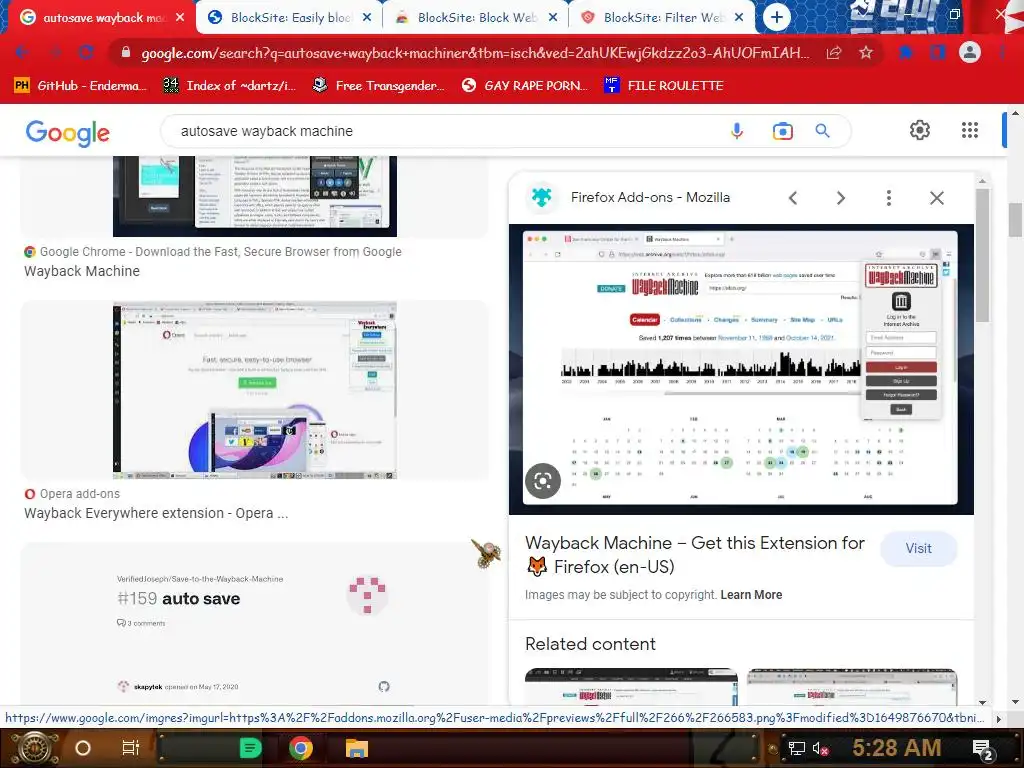Open network icon in system tray

coord(796,748)
